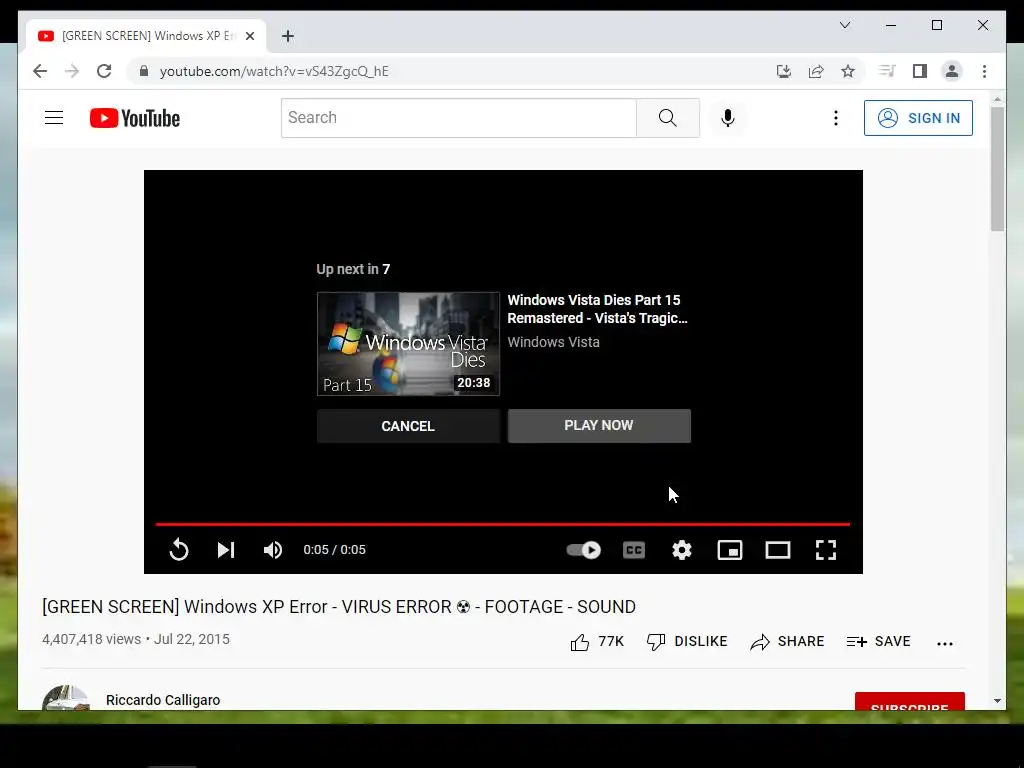1024x768 pixels.
Task: Reload the current page
Action: pyautogui.click(x=104, y=71)
